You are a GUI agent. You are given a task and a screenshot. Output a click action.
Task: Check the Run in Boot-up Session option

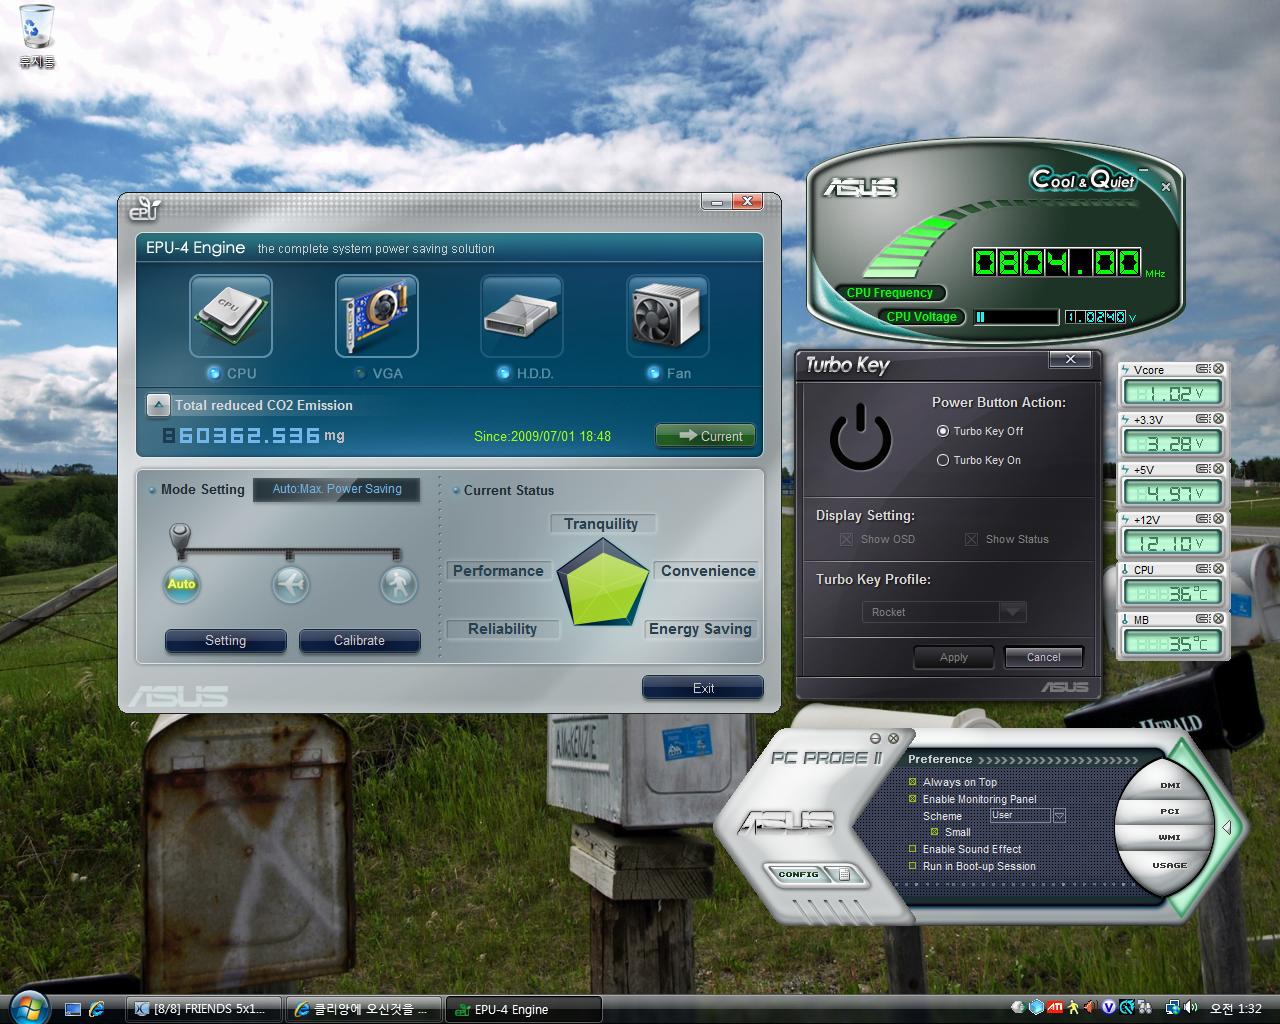click(x=912, y=866)
